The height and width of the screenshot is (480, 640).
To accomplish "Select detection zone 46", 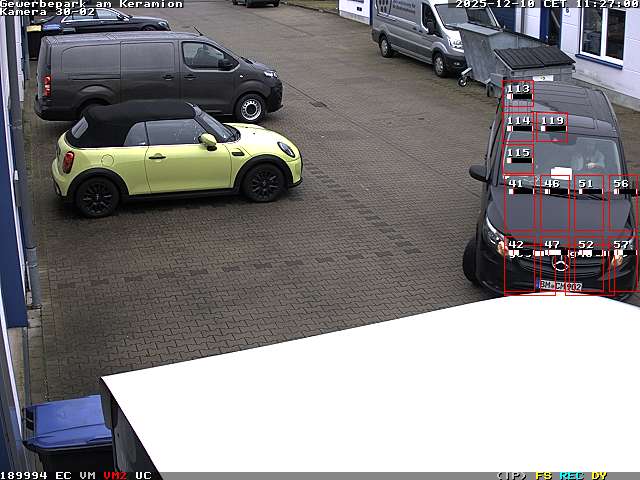I will pyautogui.click(x=555, y=205).
